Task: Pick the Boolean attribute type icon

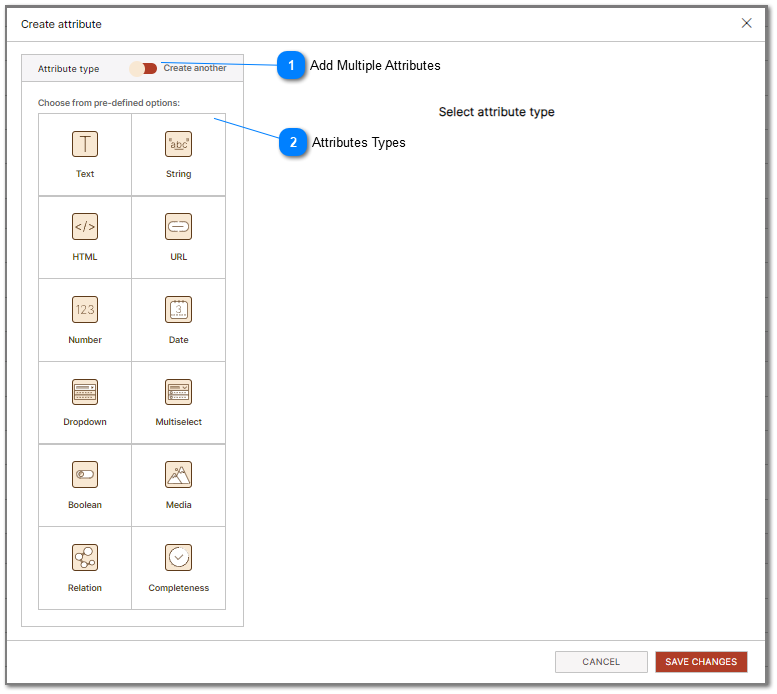Action: [x=85, y=475]
